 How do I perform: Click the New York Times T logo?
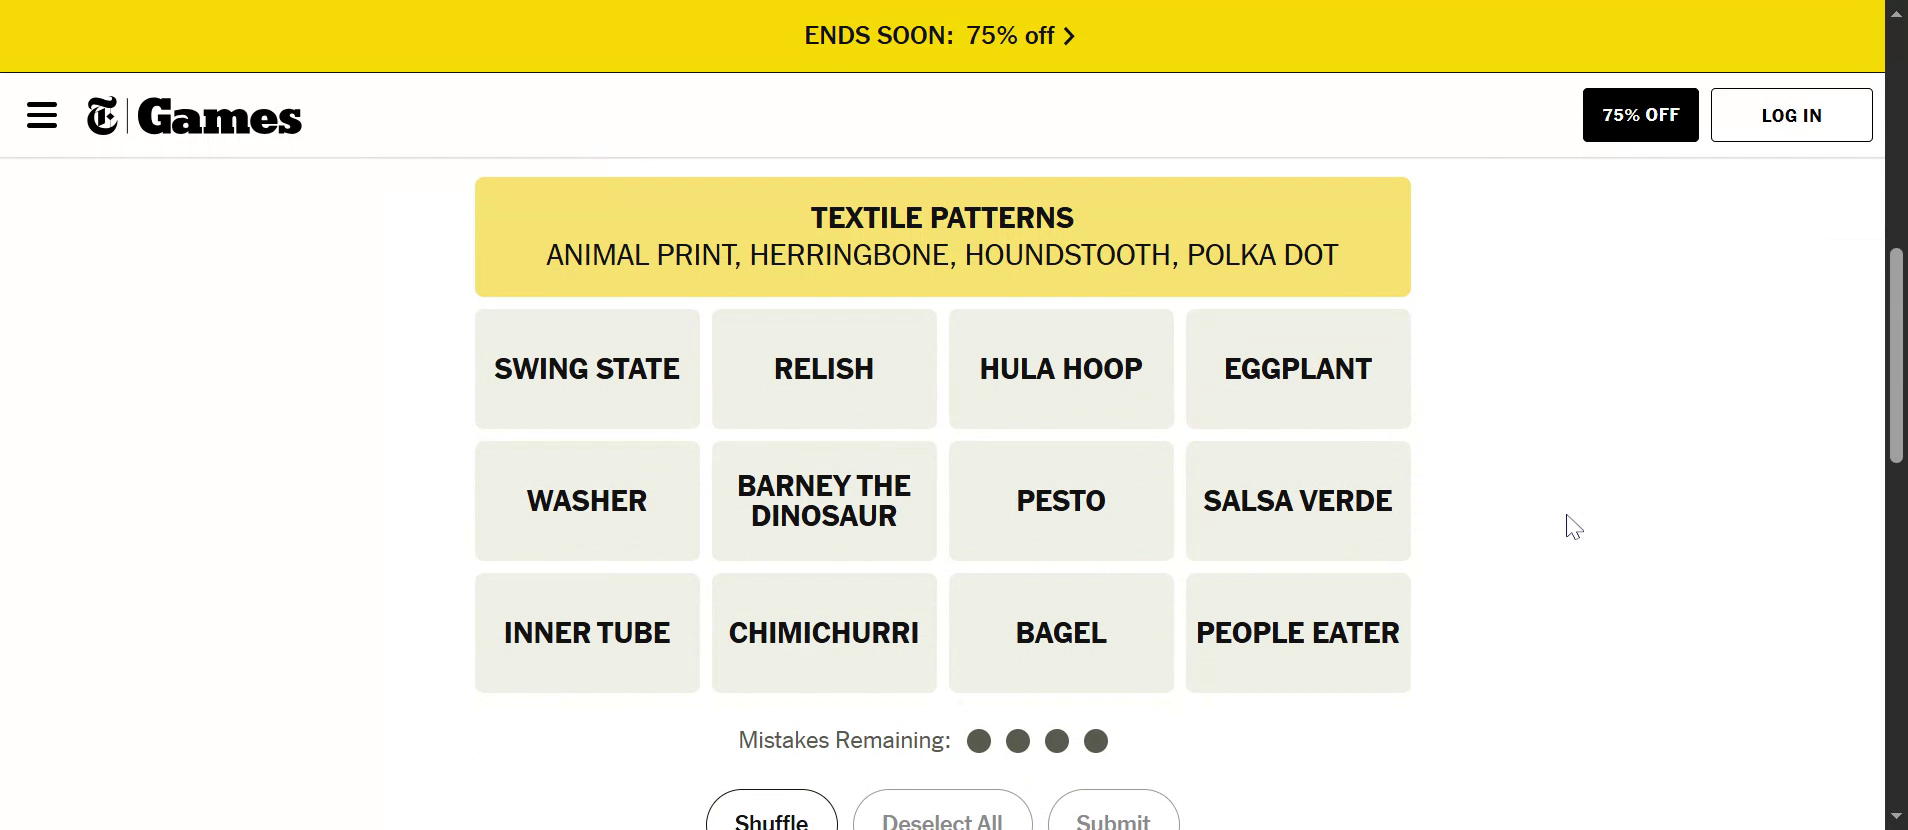pyautogui.click(x=102, y=116)
